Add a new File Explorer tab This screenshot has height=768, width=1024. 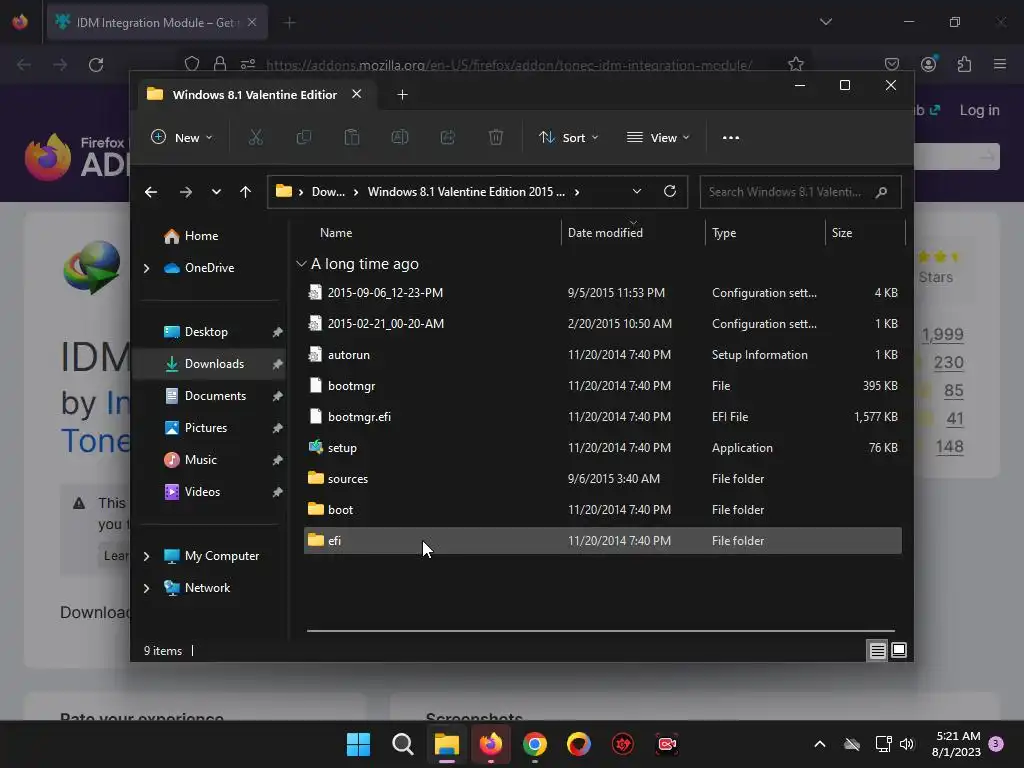pos(402,95)
